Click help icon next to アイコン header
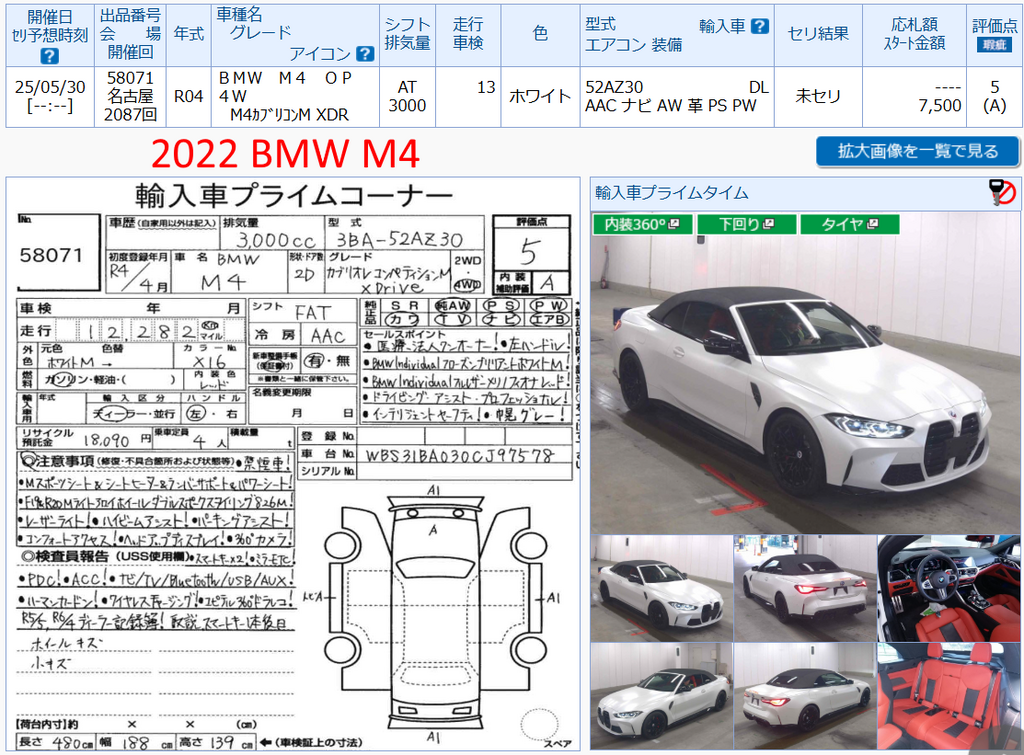This screenshot has height=755, width=1024. 365,54
